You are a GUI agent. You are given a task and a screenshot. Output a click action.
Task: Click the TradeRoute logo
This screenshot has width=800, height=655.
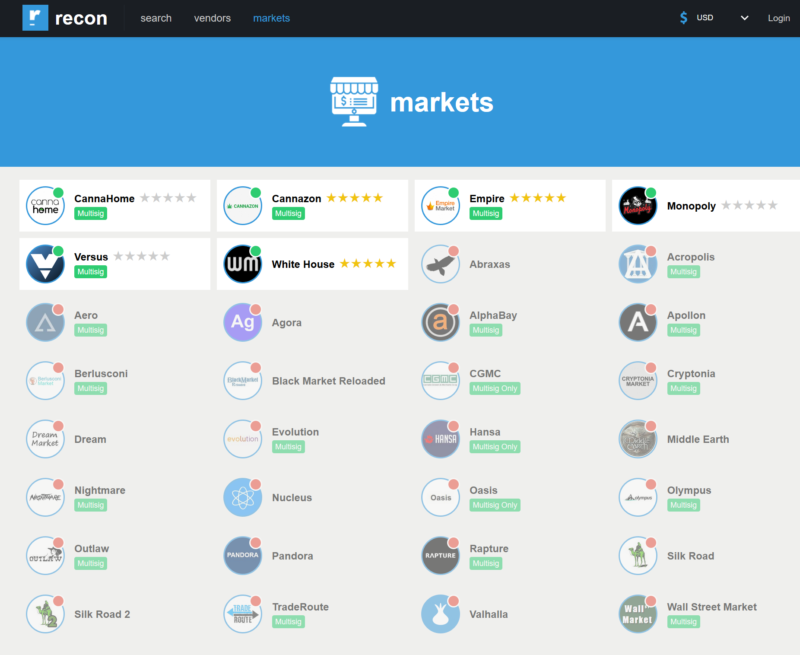tap(243, 614)
